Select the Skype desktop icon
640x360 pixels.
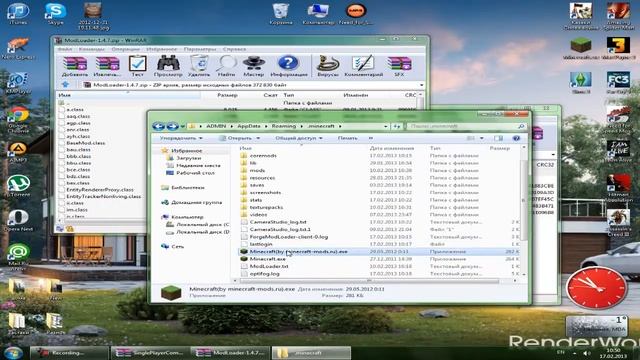(55, 14)
